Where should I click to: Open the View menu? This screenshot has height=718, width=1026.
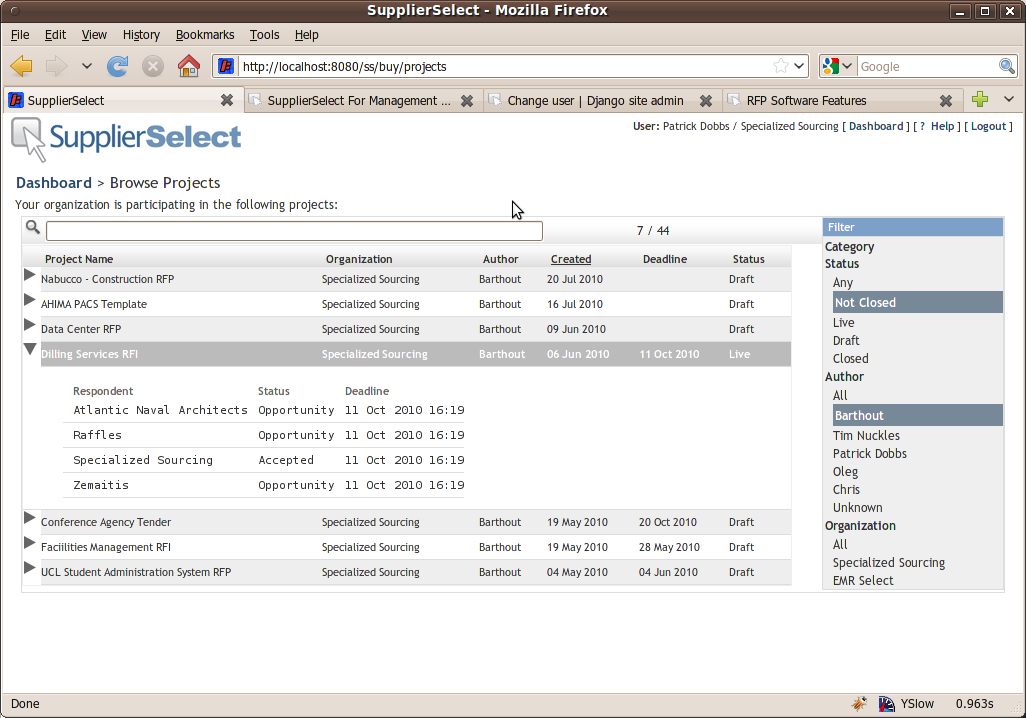tap(94, 35)
